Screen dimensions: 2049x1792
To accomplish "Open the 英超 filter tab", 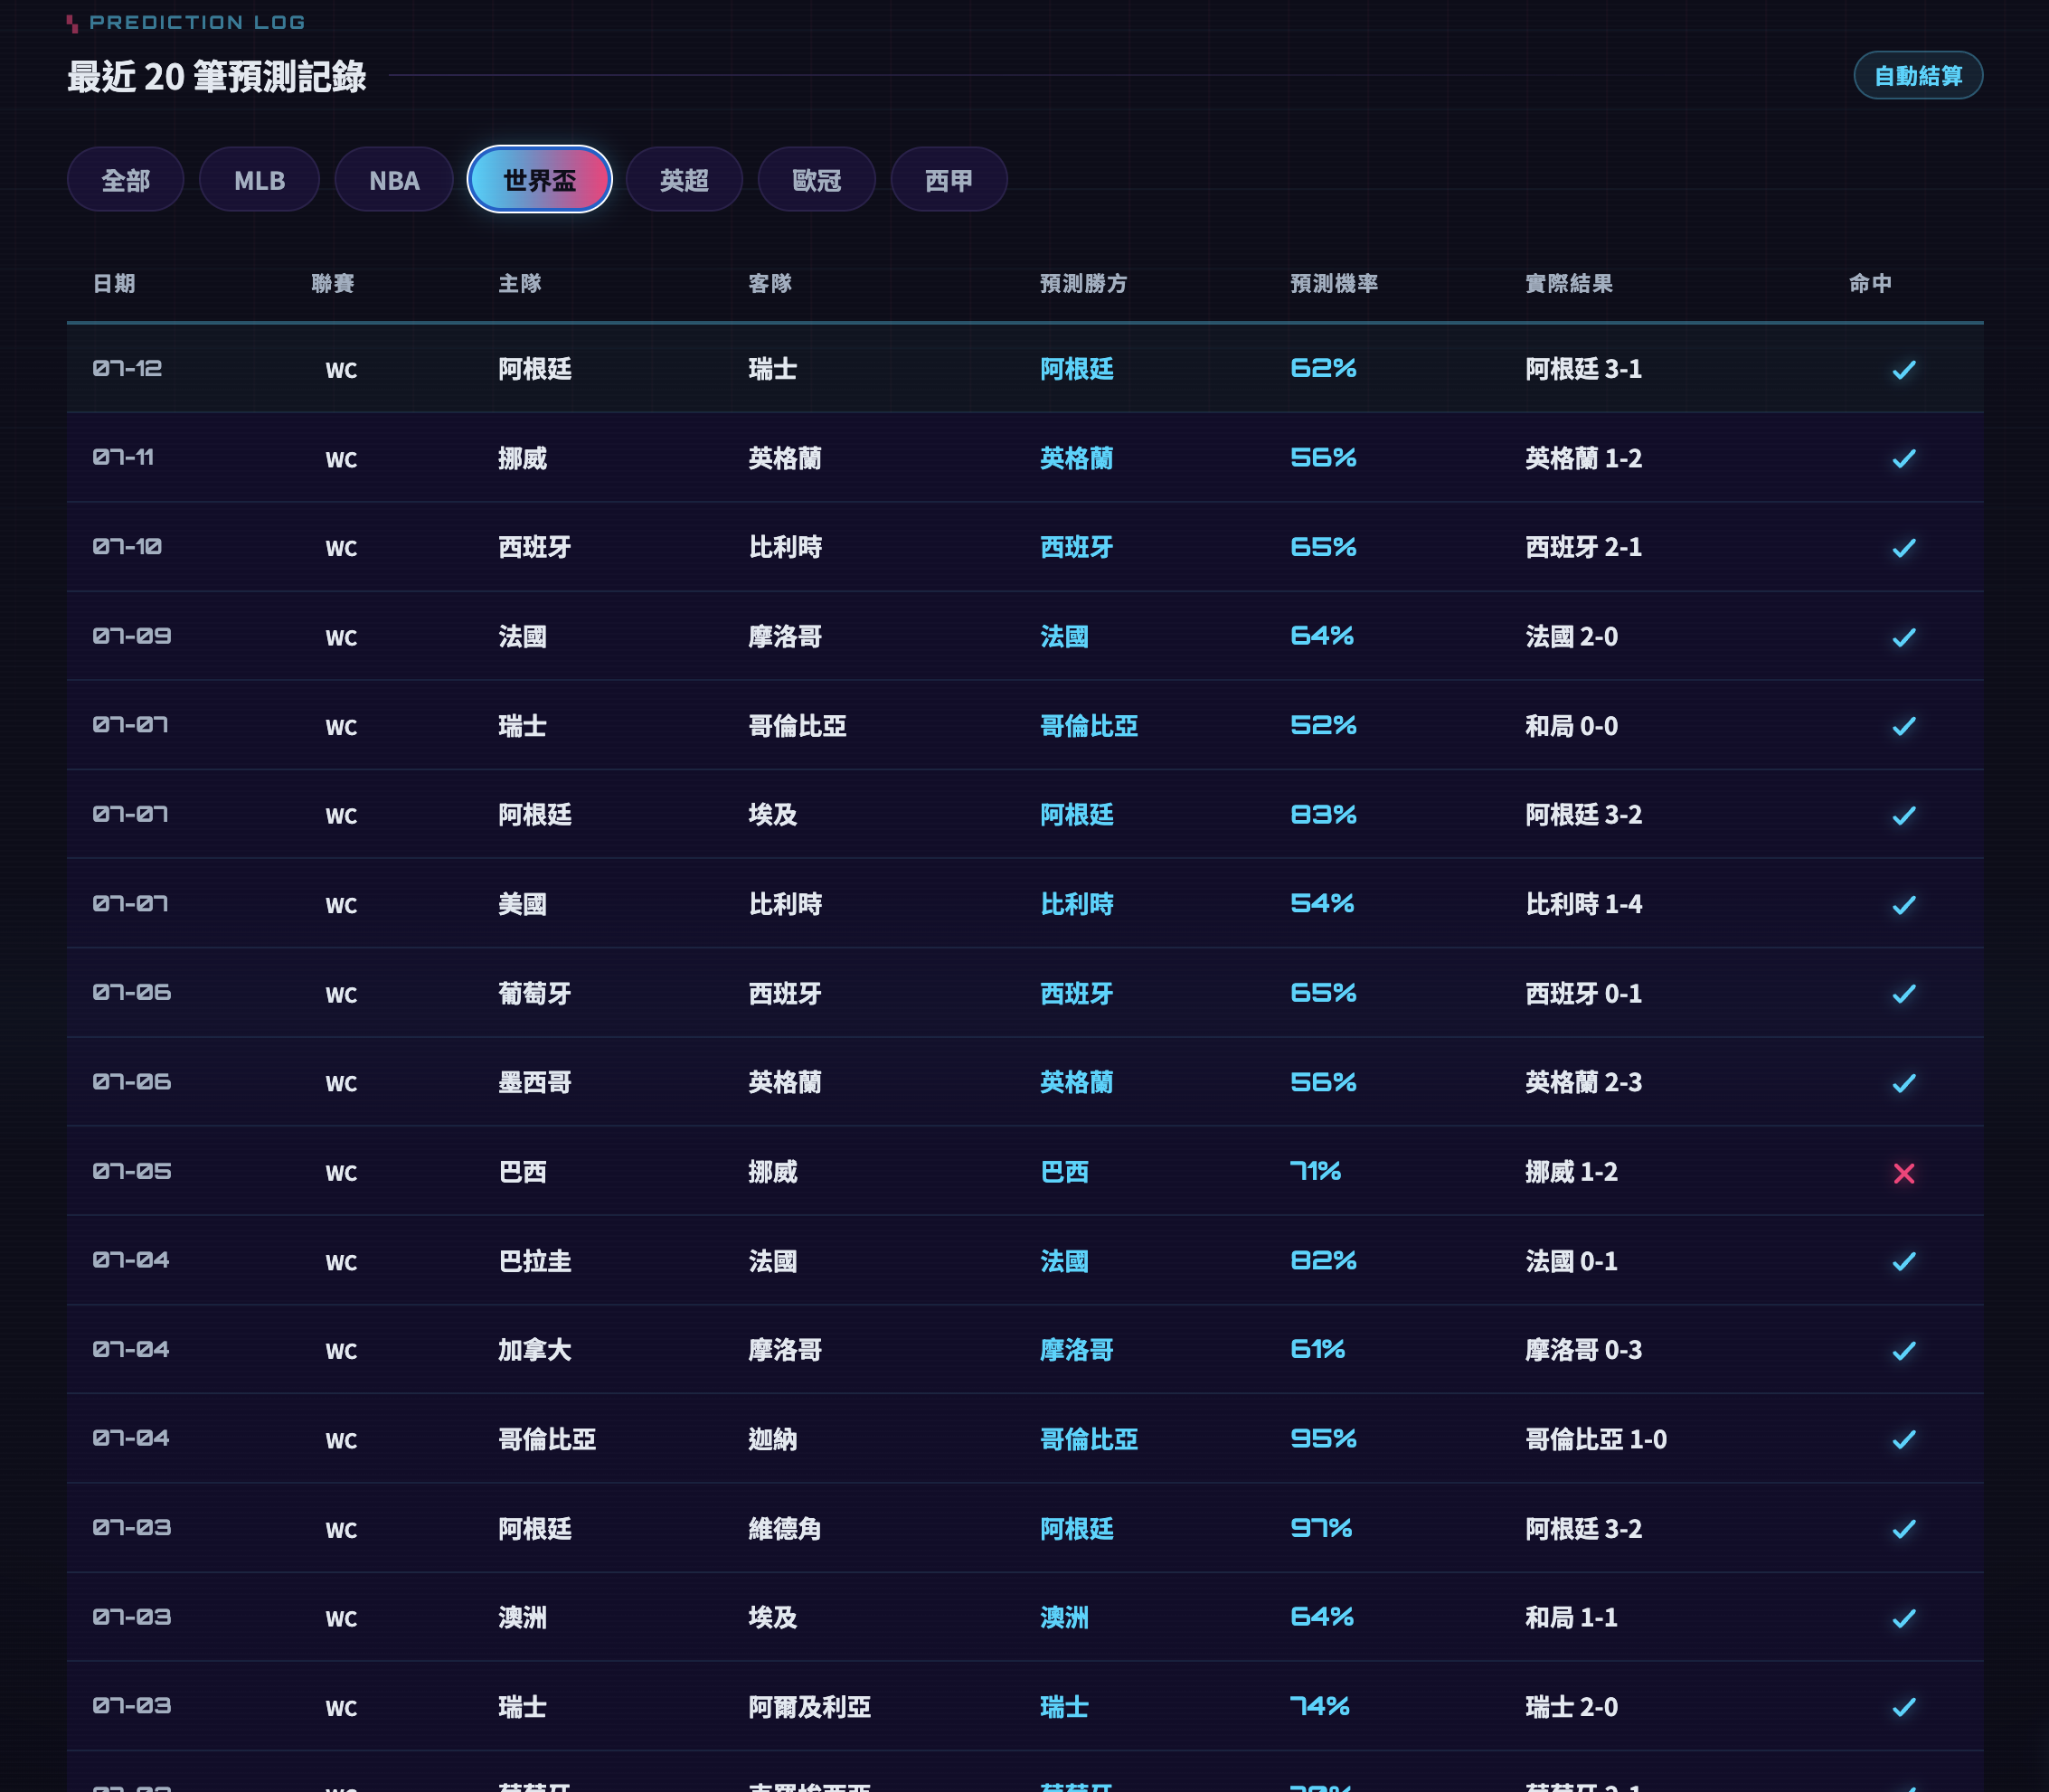I will coord(684,180).
